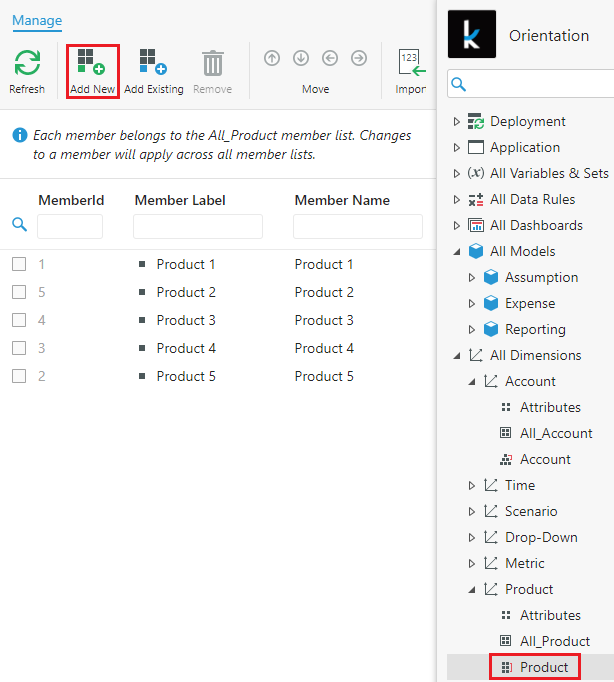Click the Member Name filter input field

point(358,226)
